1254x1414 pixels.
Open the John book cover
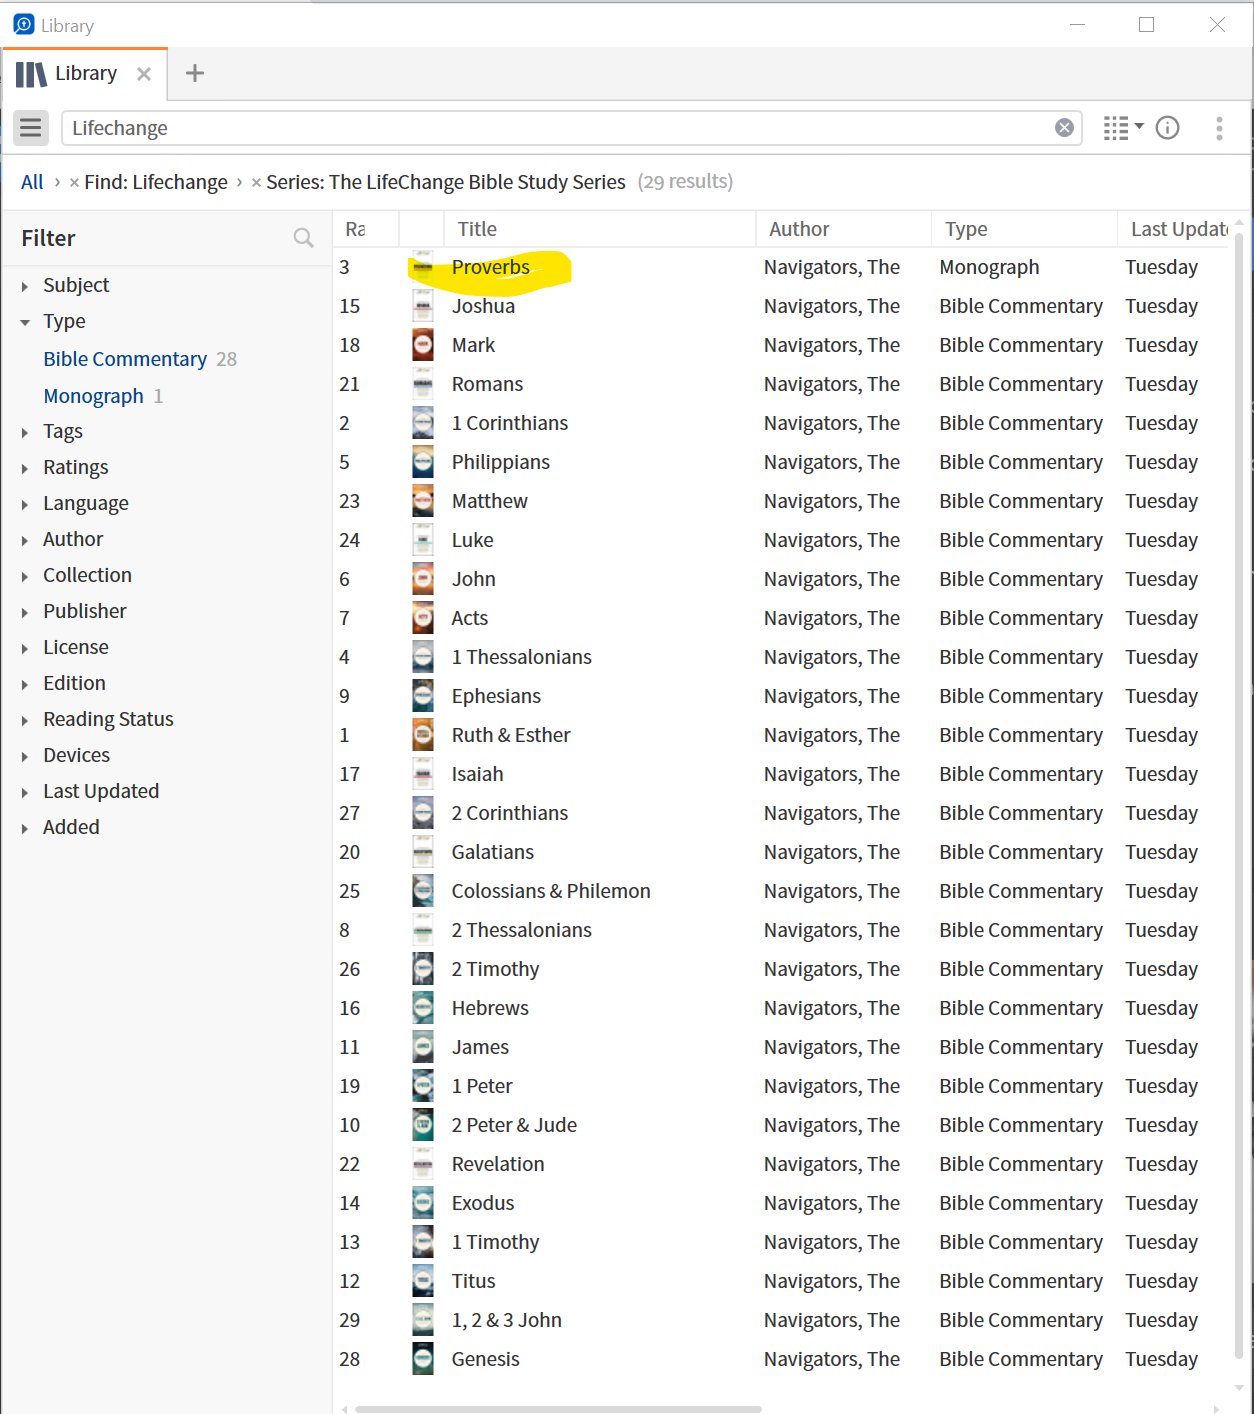pos(423,579)
